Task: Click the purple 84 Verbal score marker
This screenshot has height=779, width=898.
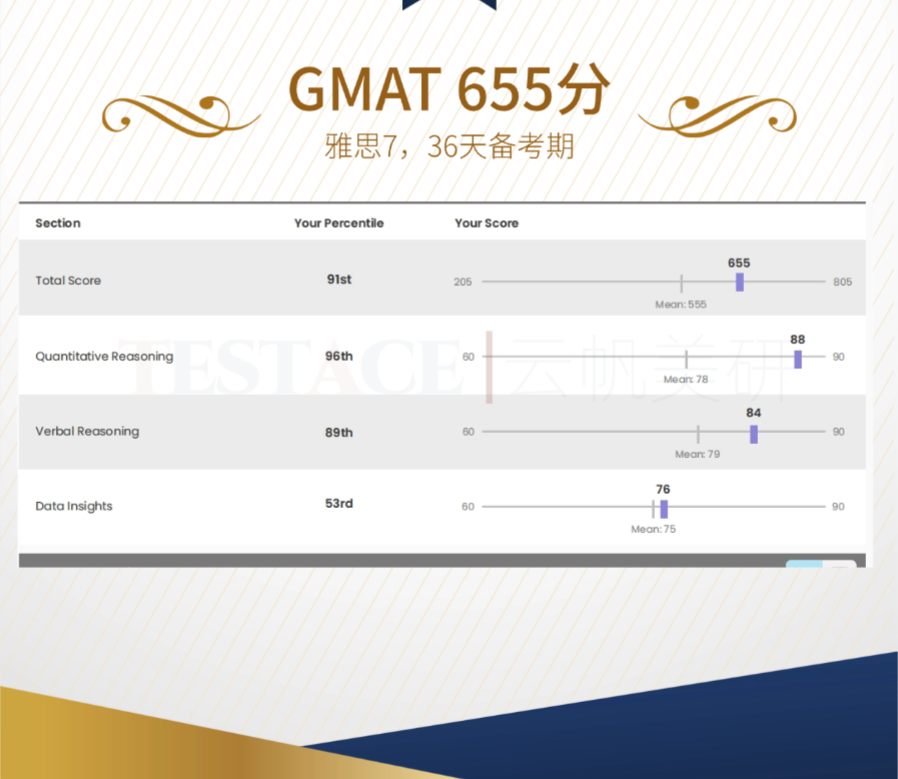Action: coord(753,434)
